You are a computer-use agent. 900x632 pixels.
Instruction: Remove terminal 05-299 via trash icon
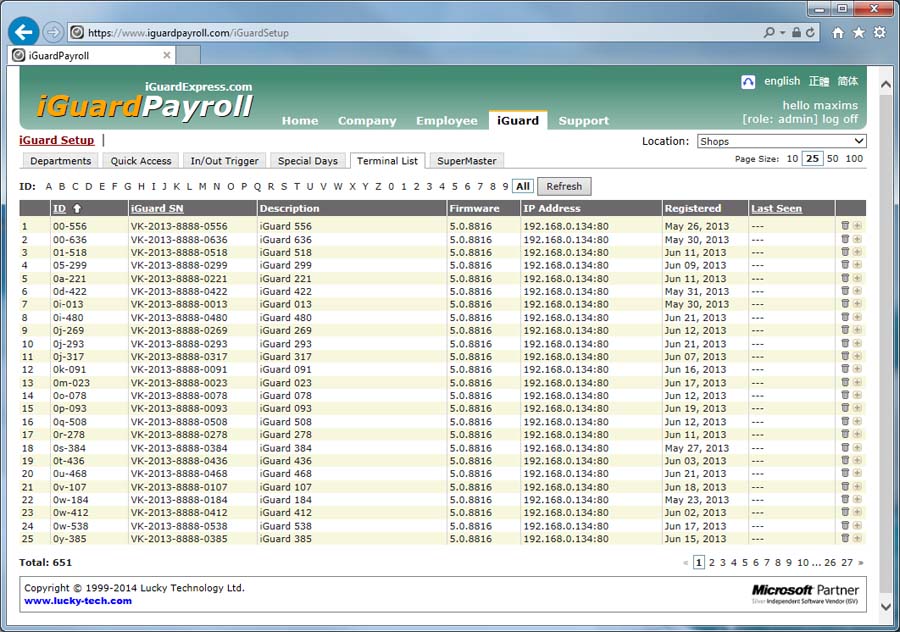845,265
